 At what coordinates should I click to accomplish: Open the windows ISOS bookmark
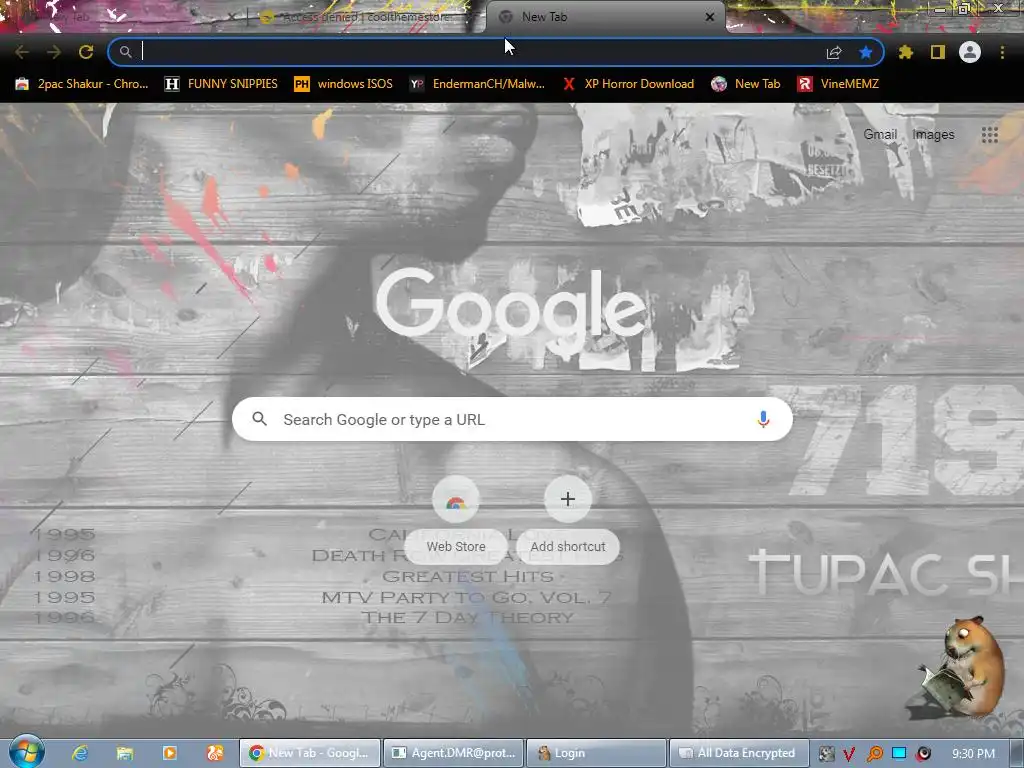click(x=344, y=84)
